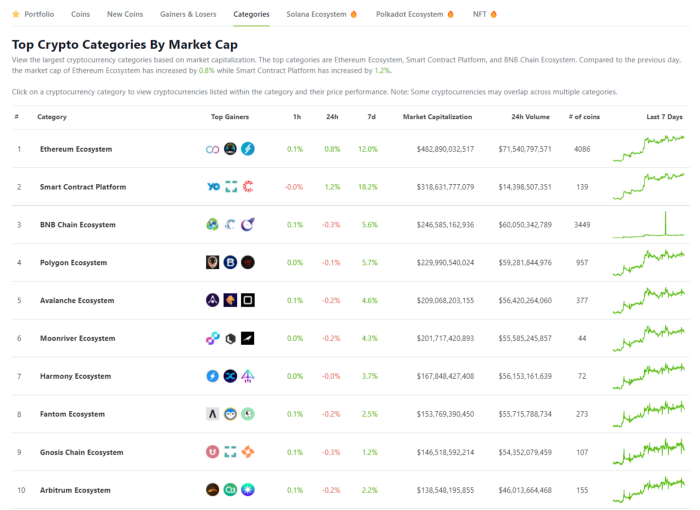This screenshot has width=700, height=510.
Task: Open the Moonriver Ecosystem category
Action: coord(78,339)
